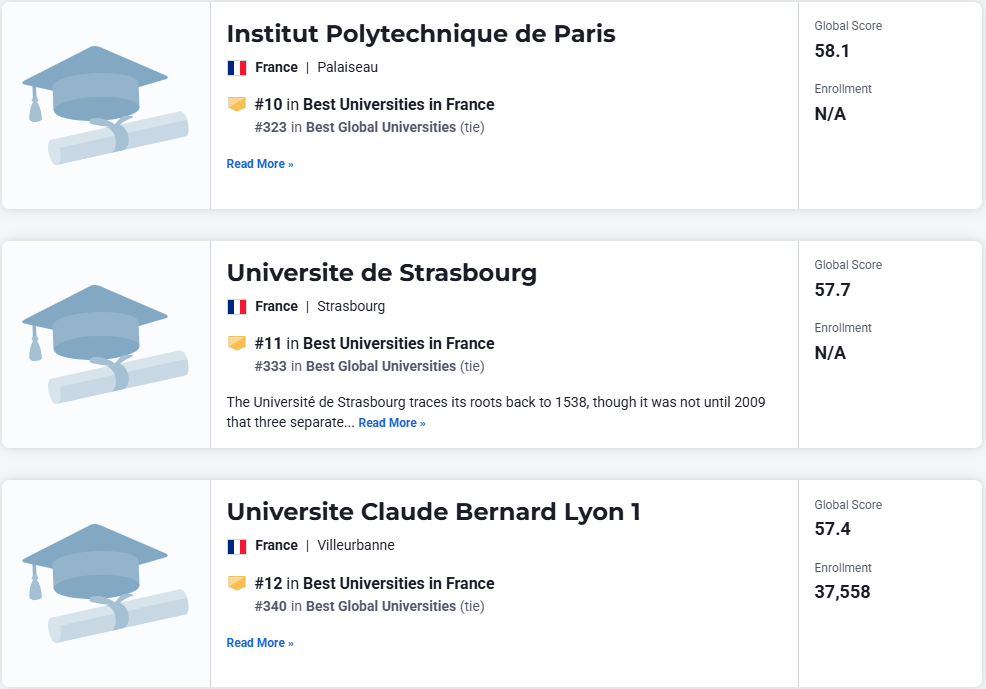The image size is (986, 689).
Task: Open Best Universities in France link at #10
Action: [399, 104]
